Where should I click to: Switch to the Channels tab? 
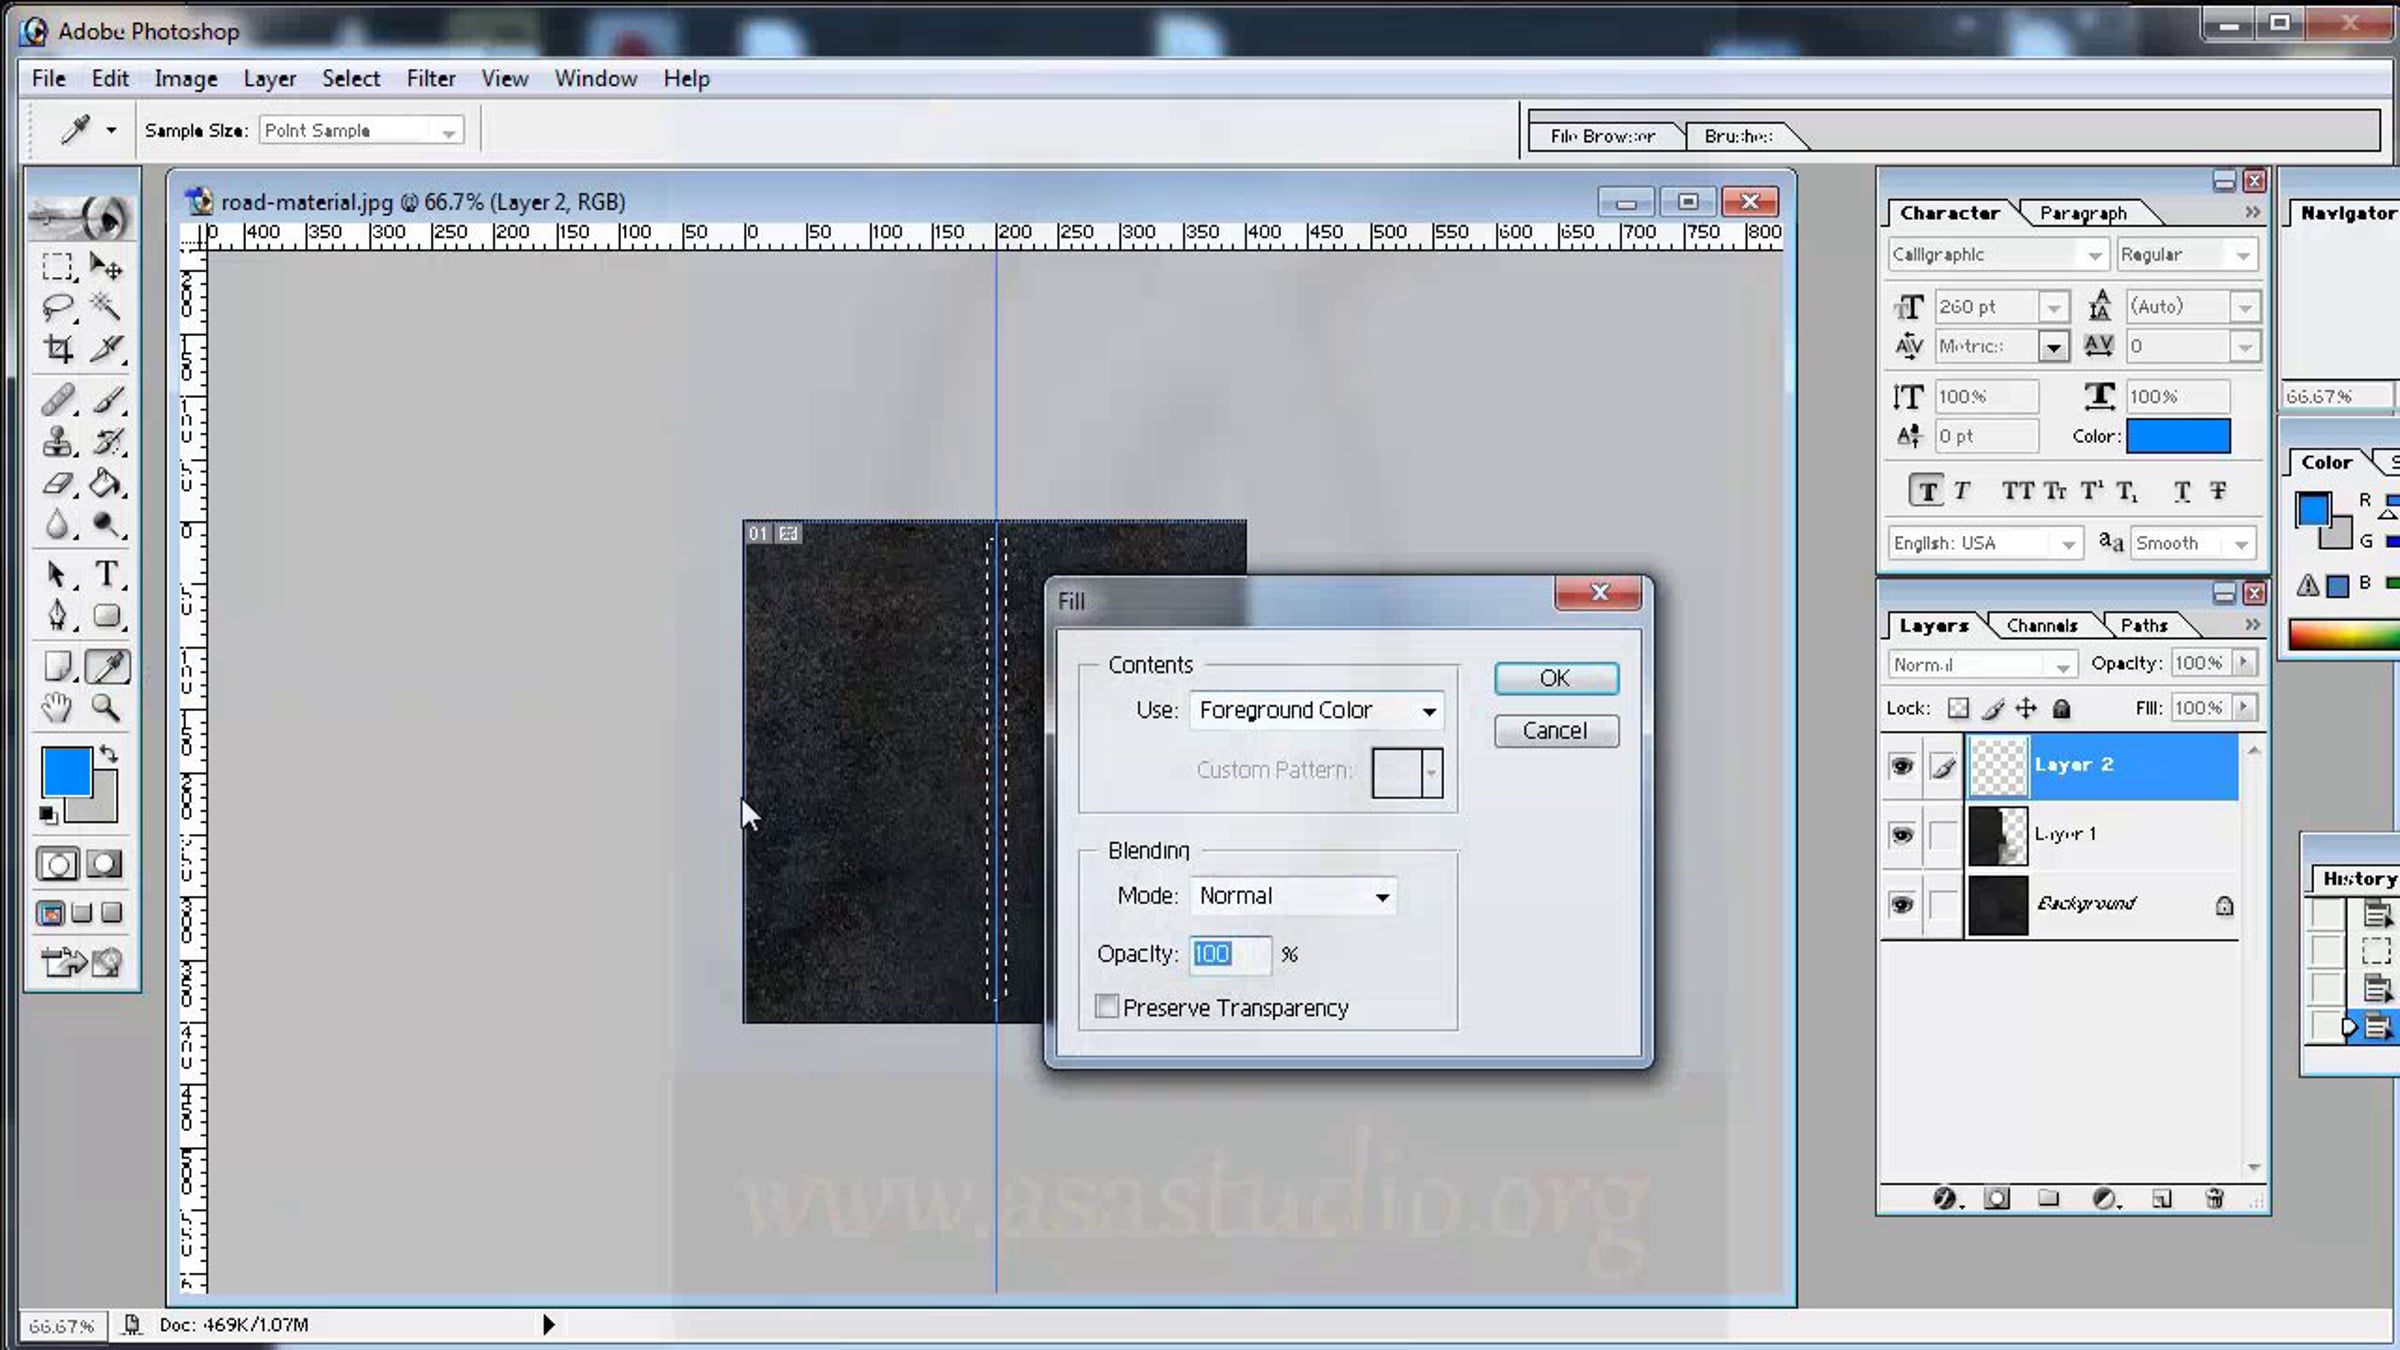[2041, 625]
